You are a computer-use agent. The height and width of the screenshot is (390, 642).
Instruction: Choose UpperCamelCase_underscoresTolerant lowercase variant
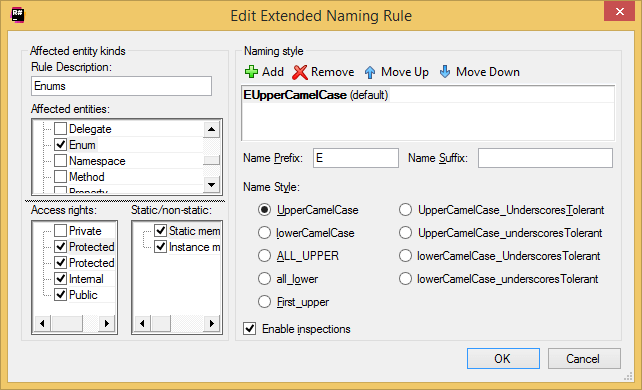[x=405, y=233]
